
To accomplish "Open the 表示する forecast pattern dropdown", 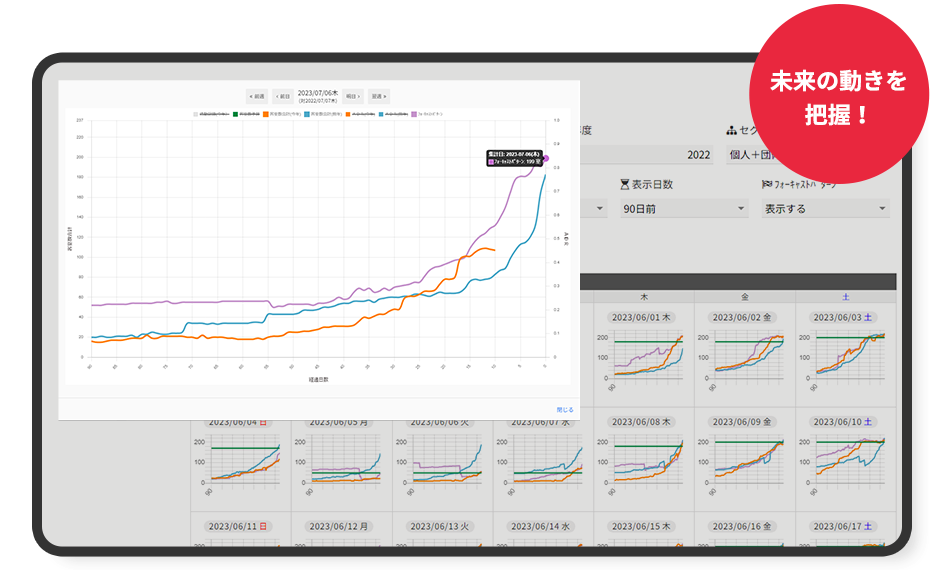I will (825, 209).
